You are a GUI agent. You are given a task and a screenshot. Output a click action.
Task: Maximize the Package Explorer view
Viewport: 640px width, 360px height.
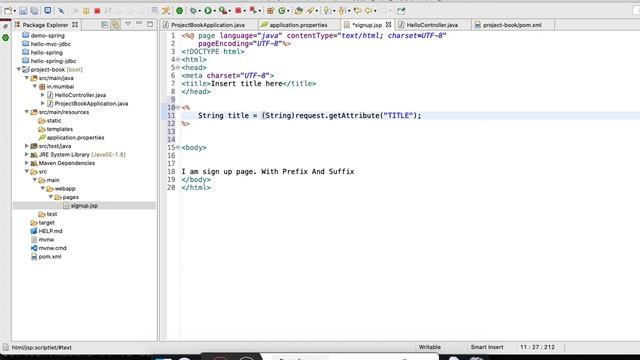150,24
